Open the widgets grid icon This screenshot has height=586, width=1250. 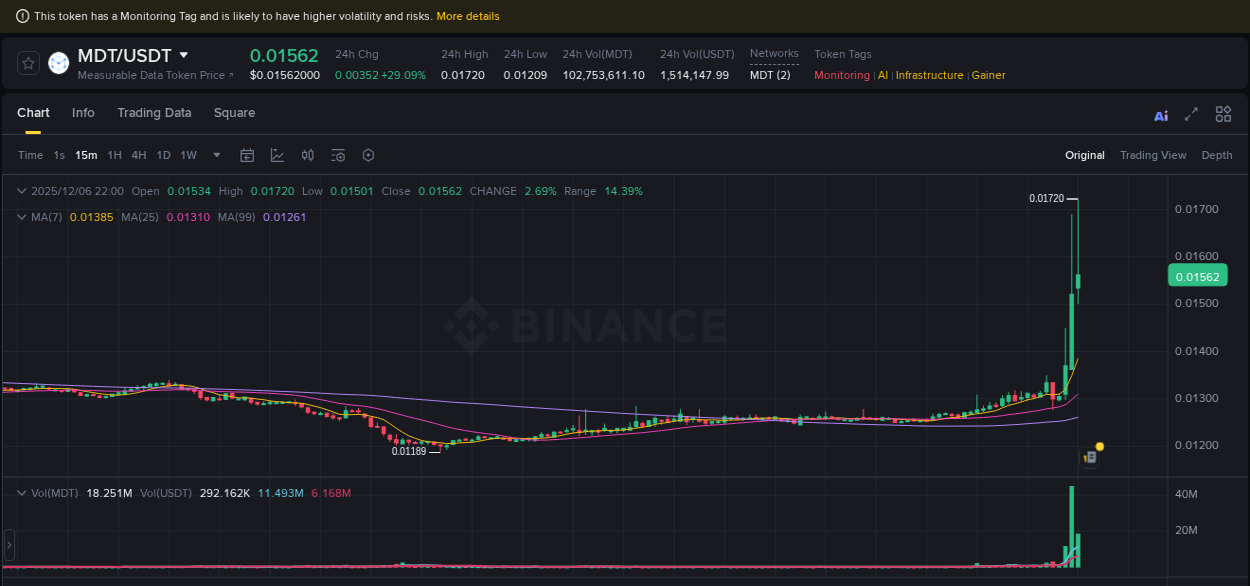1223,114
